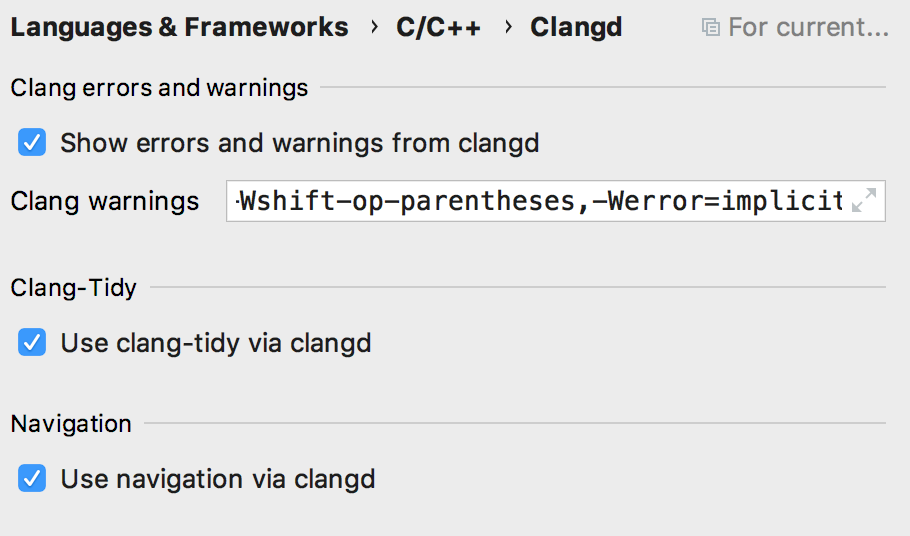Viewport: 910px width, 536px height.
Task: Click the Navigation section header
Action: (x=71, y=423)
